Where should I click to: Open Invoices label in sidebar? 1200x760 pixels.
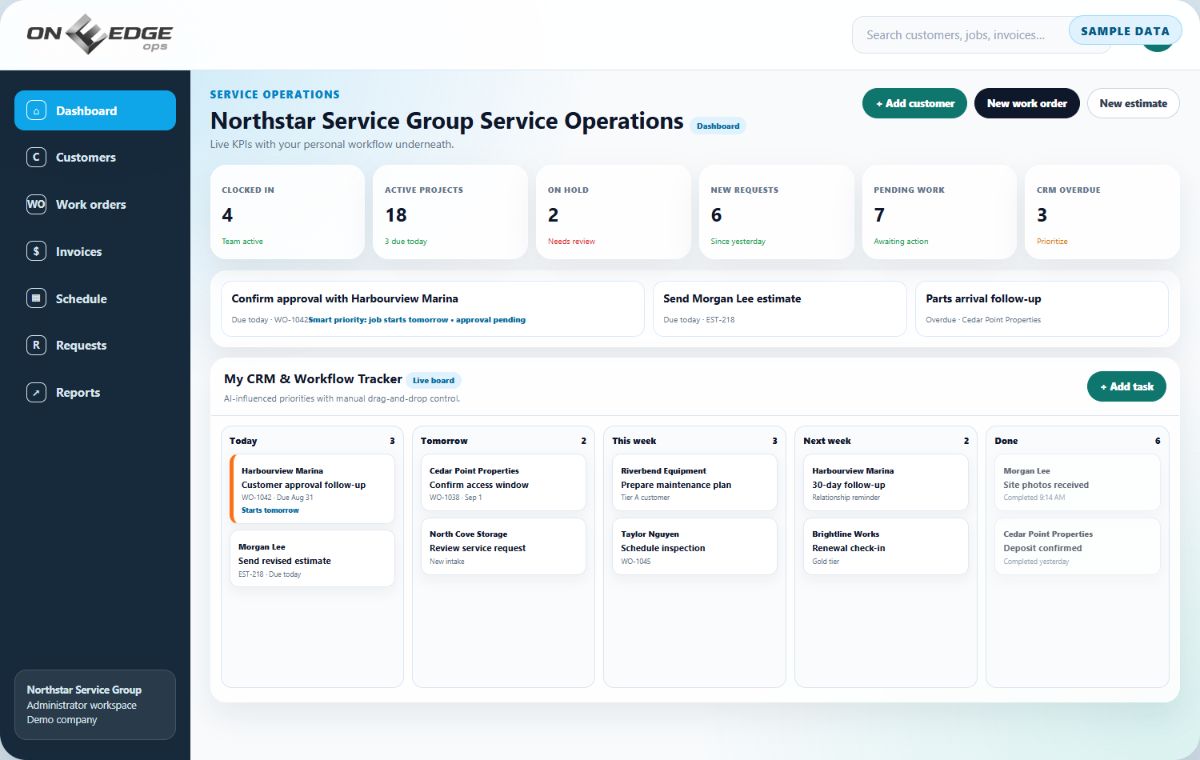coord(79,252)
